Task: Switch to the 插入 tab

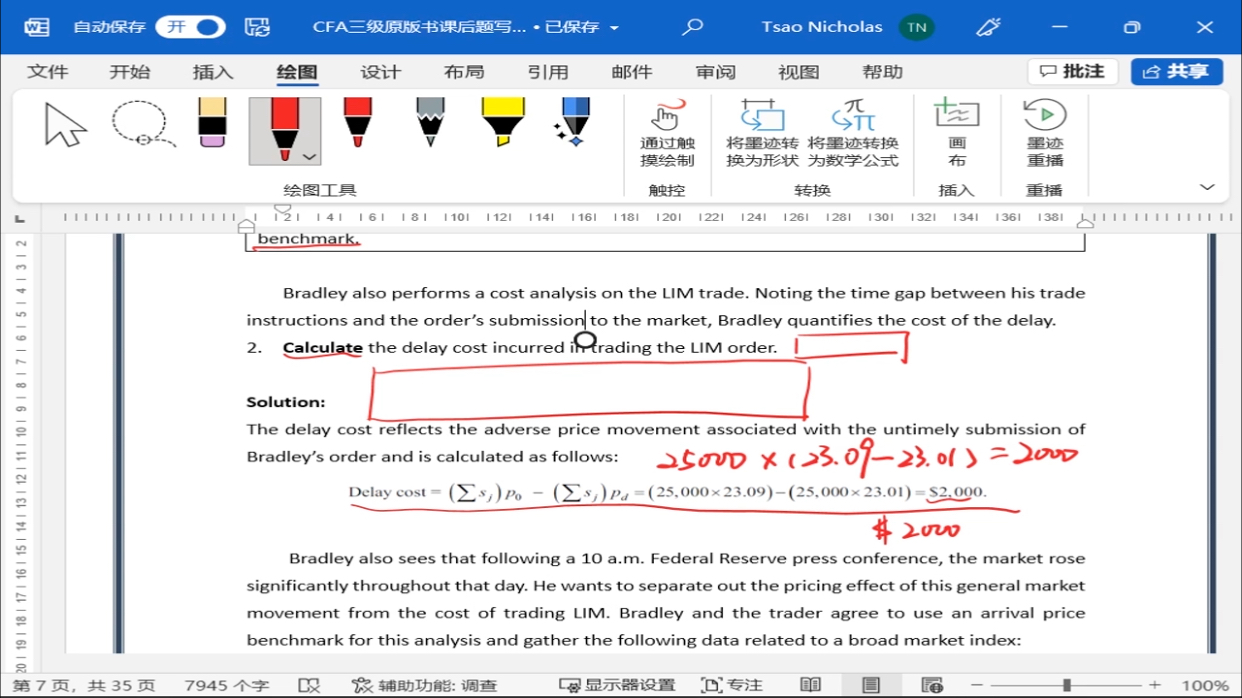Action: [213, 72]
